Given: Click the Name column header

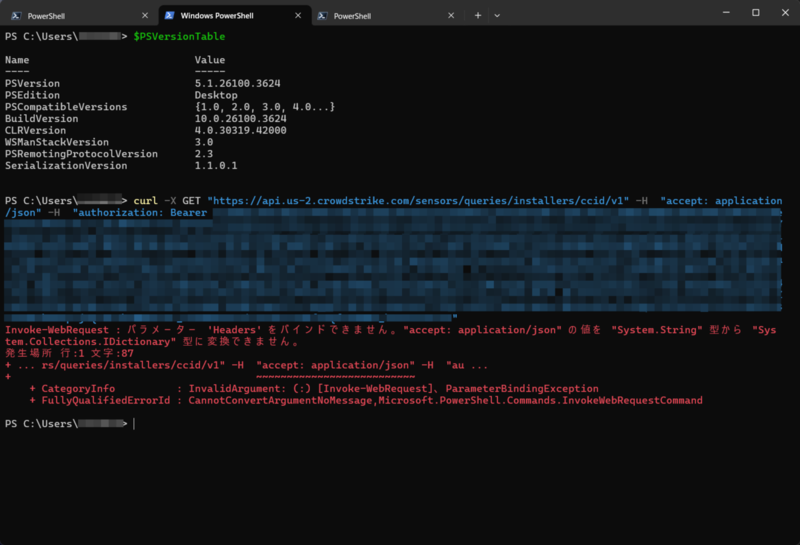Looking at the screenshot, I should click(x=17, y=60).
